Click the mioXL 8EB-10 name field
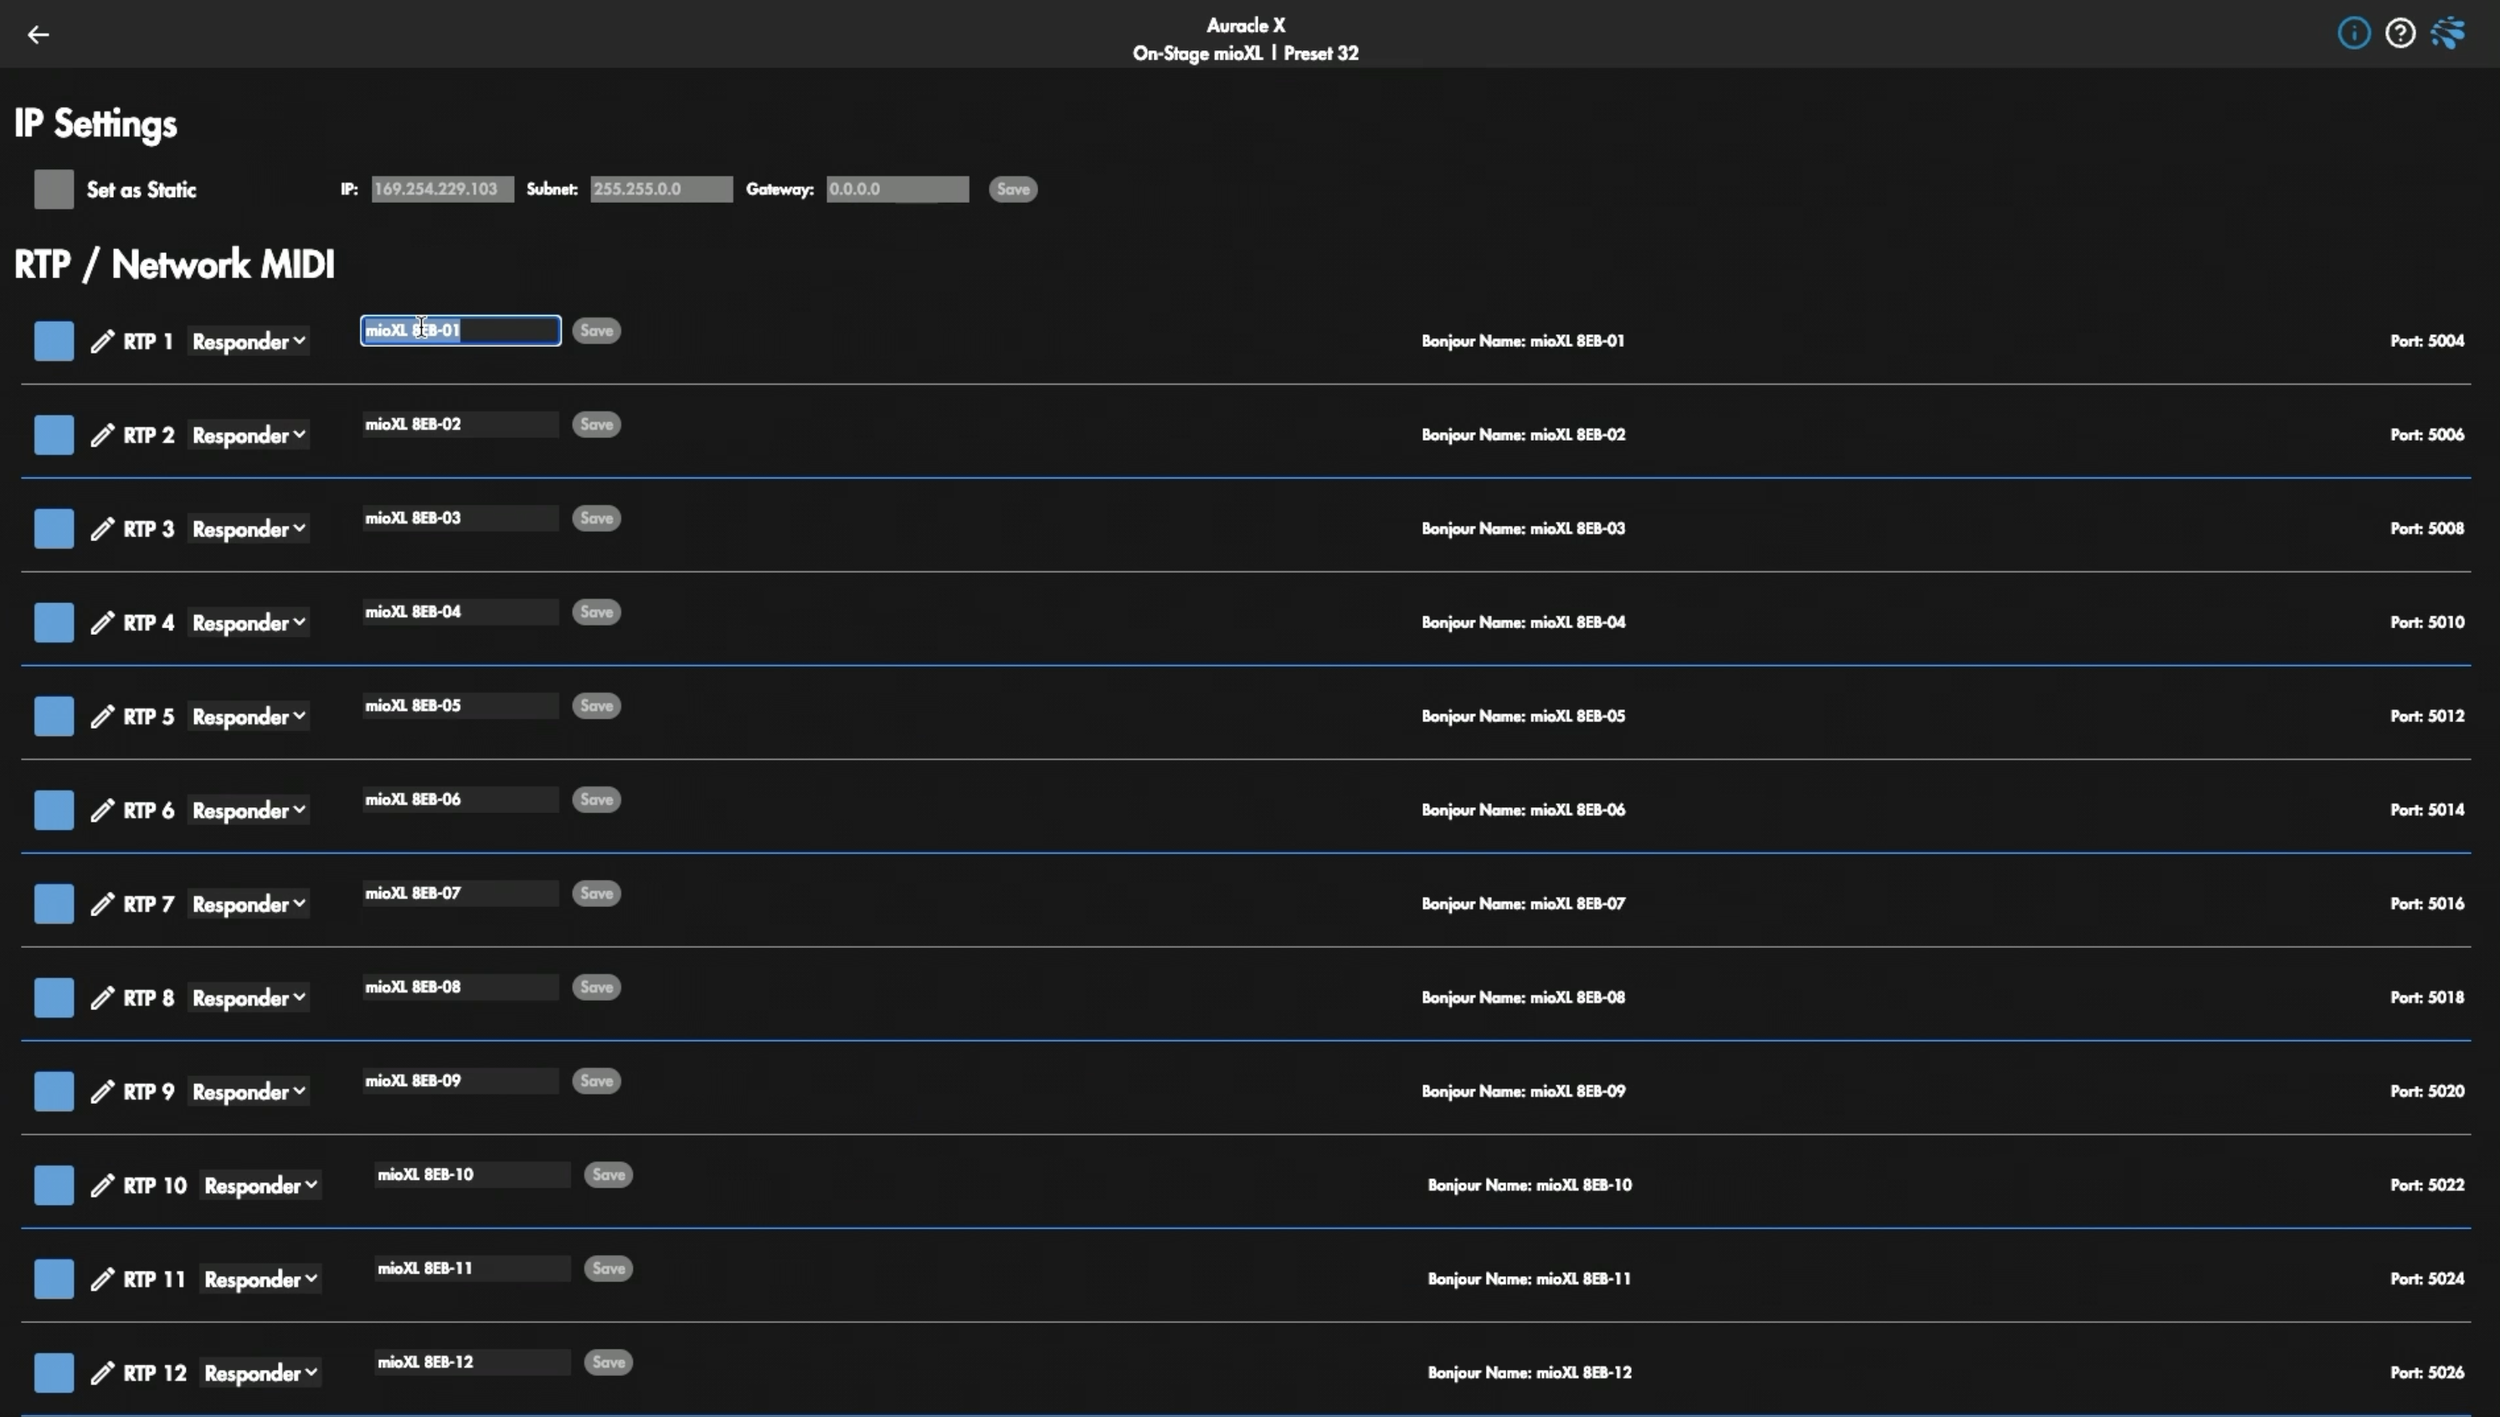Screen dimensions: 2500x1417 472,1175
